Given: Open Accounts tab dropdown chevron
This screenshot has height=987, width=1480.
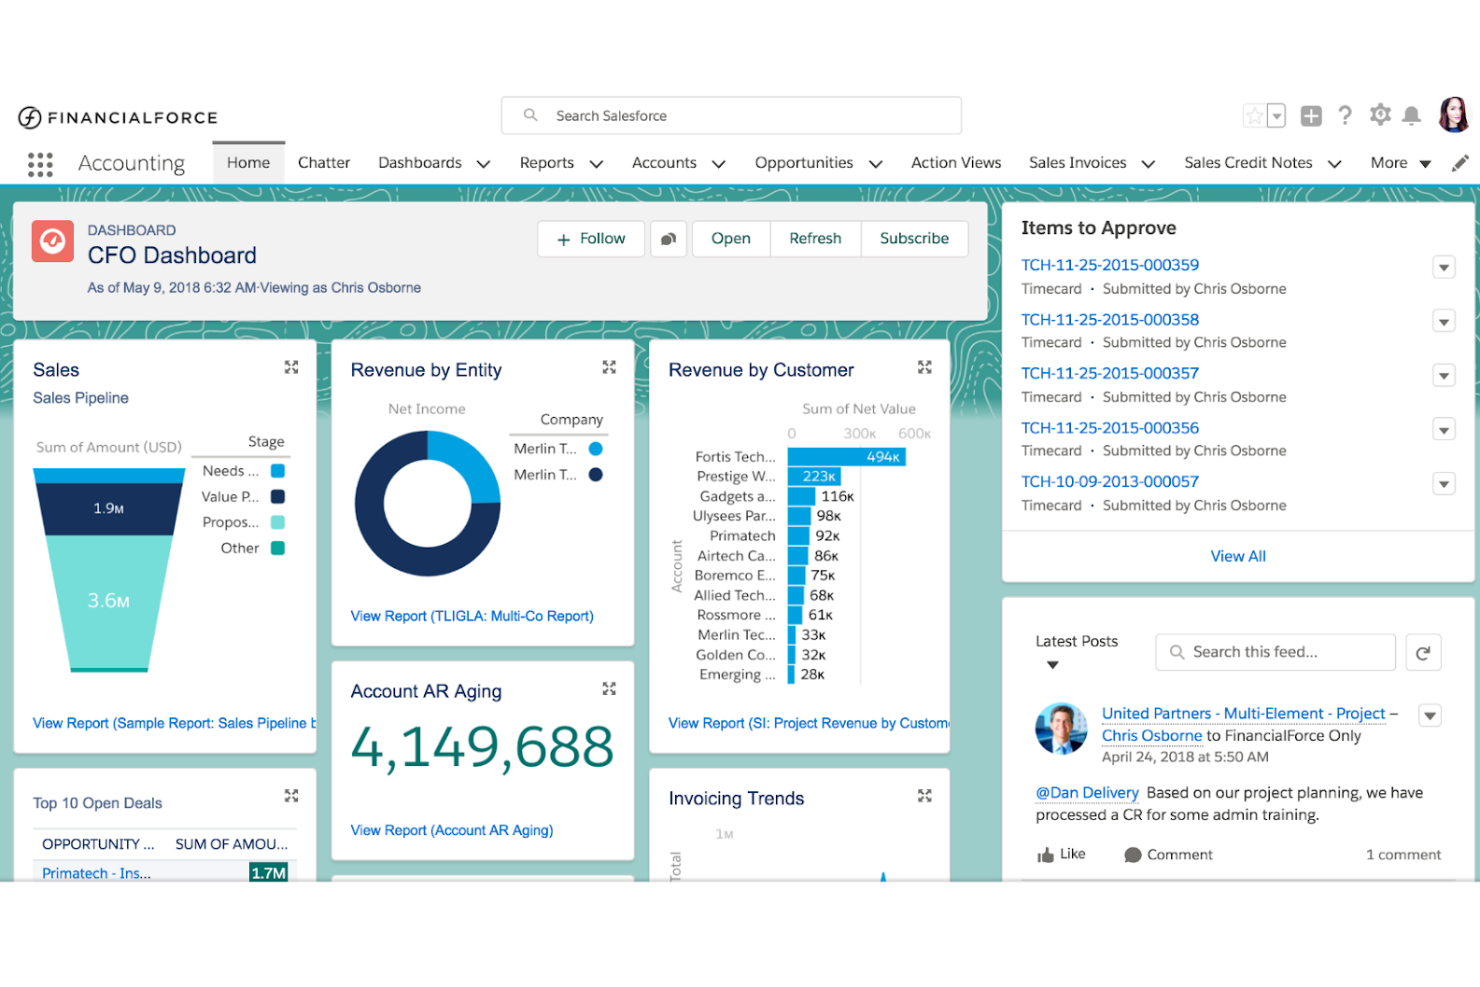Looking at the screenshot, I should tap(718, 164).
